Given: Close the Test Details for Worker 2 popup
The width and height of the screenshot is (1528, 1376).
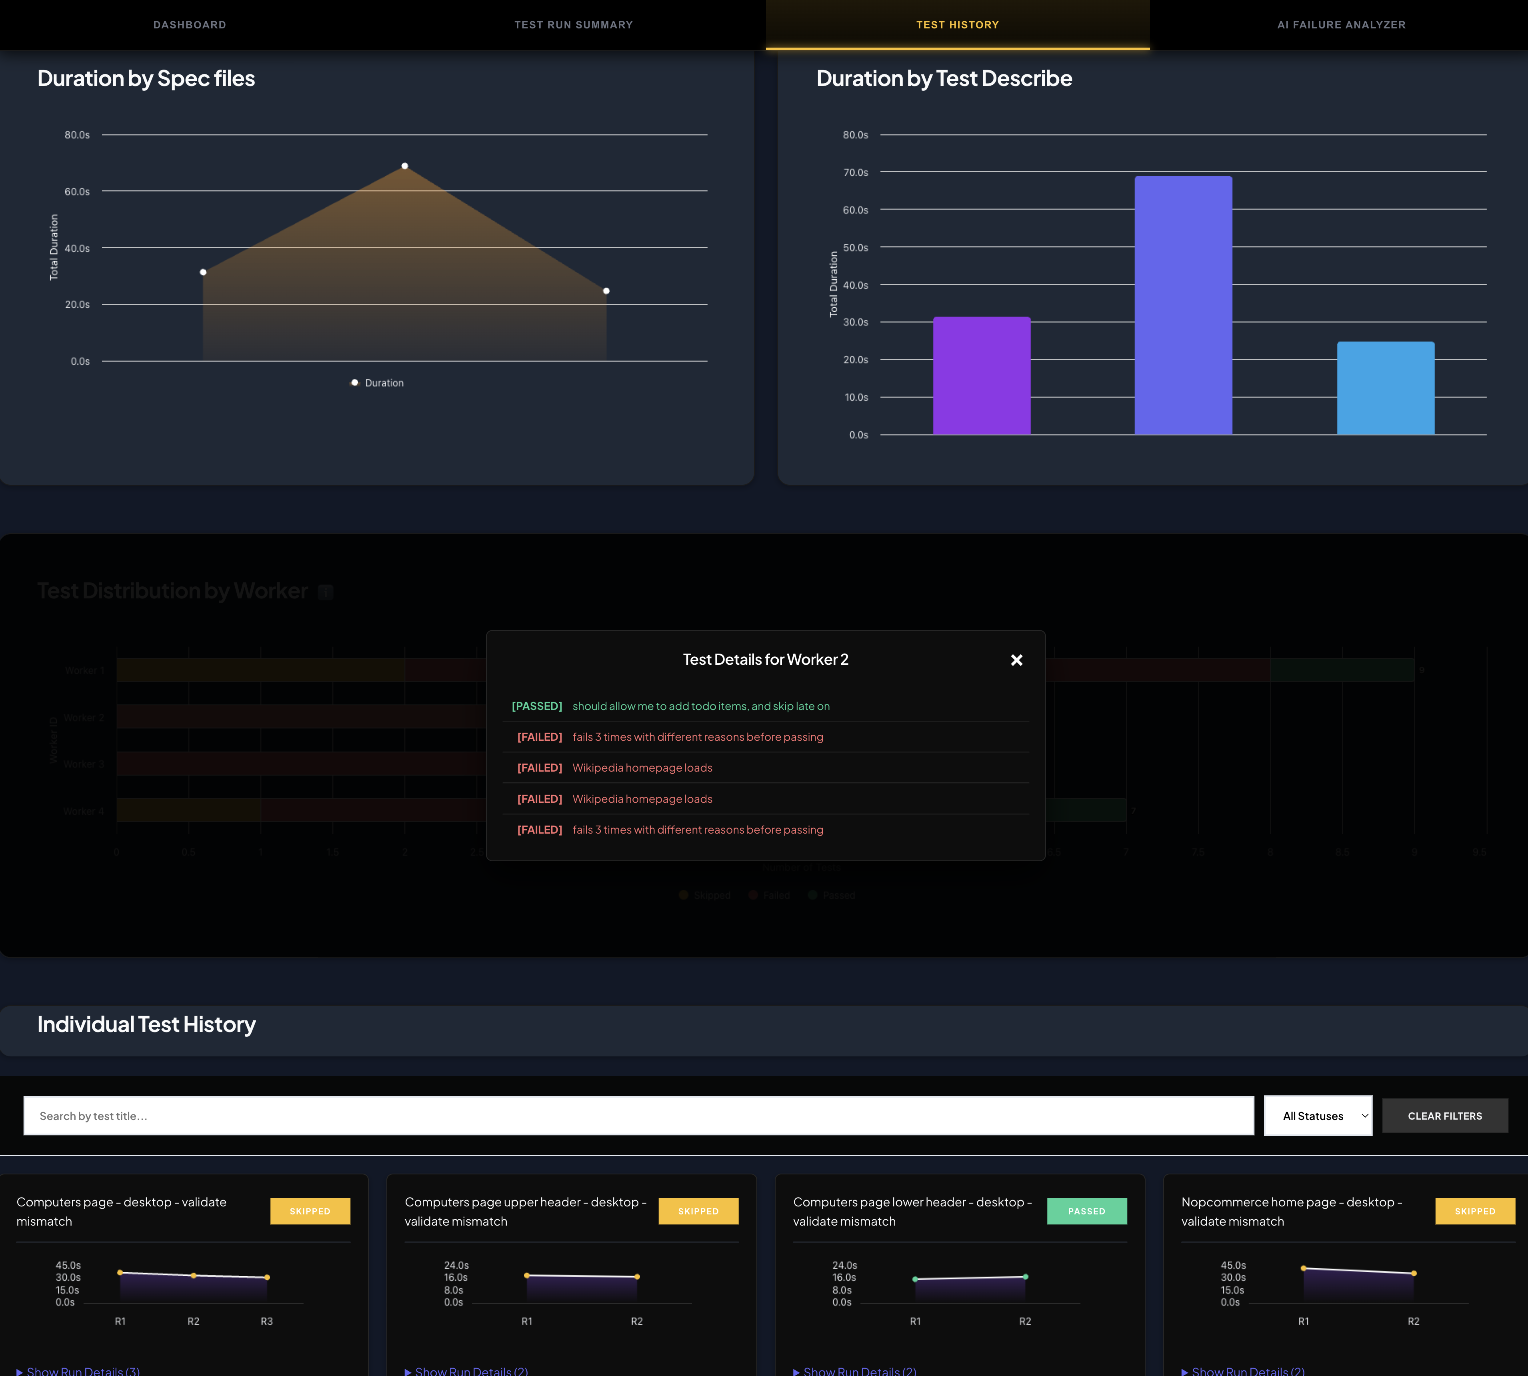Looking at the screenshot, I should tap(1016, 660).
